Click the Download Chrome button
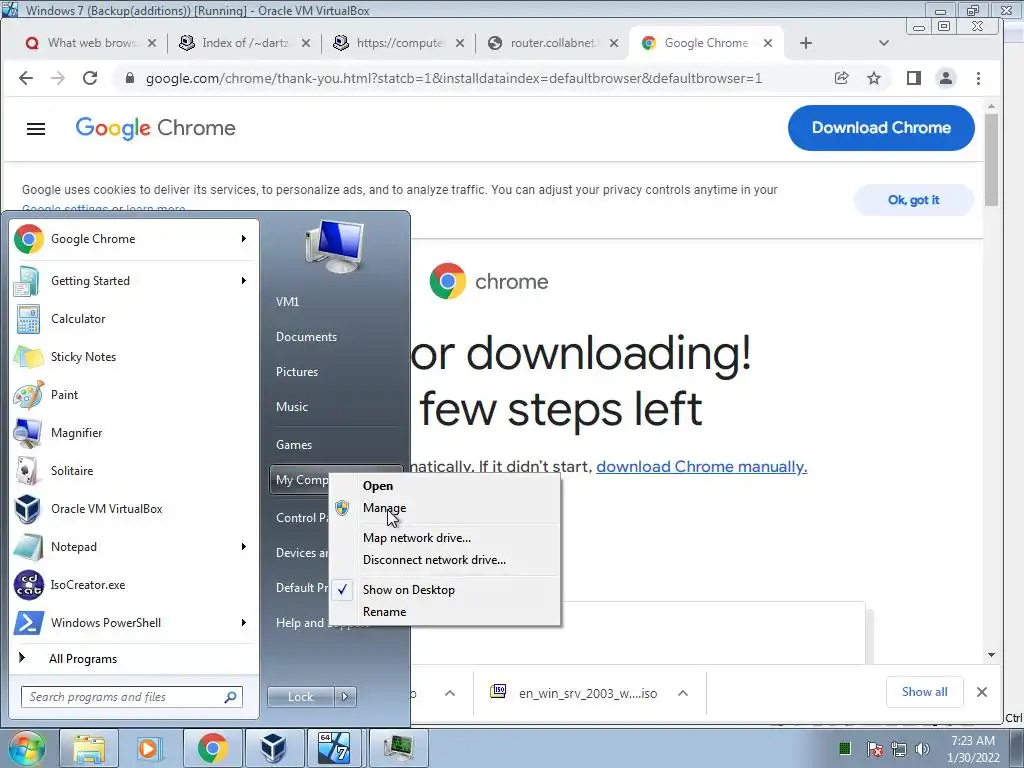The height and width of the screenshot is (768, 1024). click(881, 128)
